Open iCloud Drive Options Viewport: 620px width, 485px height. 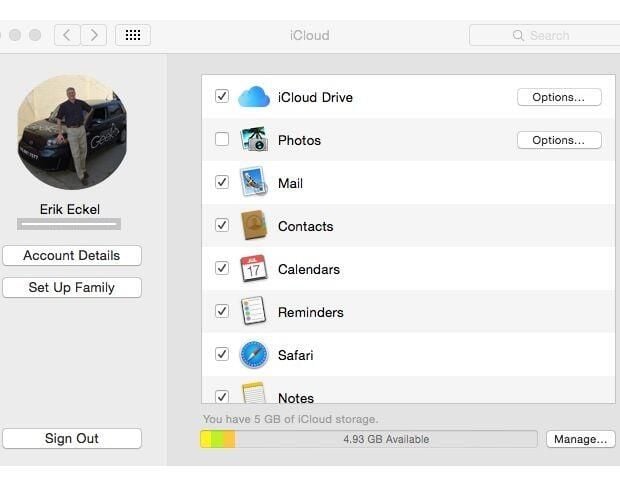click(559, 97)
